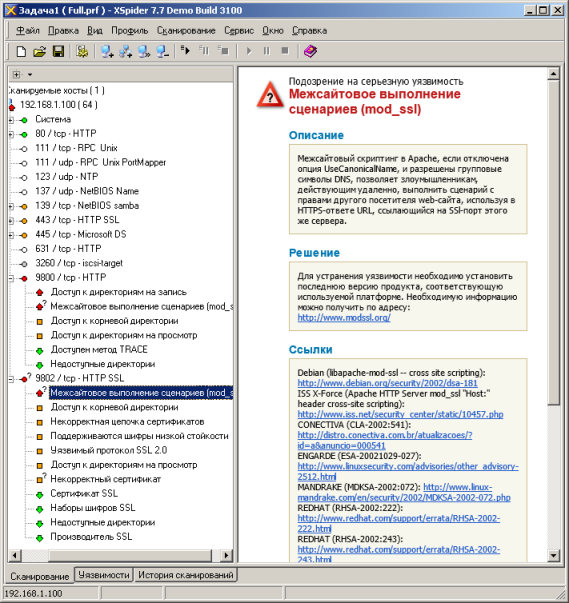569x603 pixels.
Task: Click tree expand-all icon in left panel
Action: pyautogui.click(x=16, y=74)
